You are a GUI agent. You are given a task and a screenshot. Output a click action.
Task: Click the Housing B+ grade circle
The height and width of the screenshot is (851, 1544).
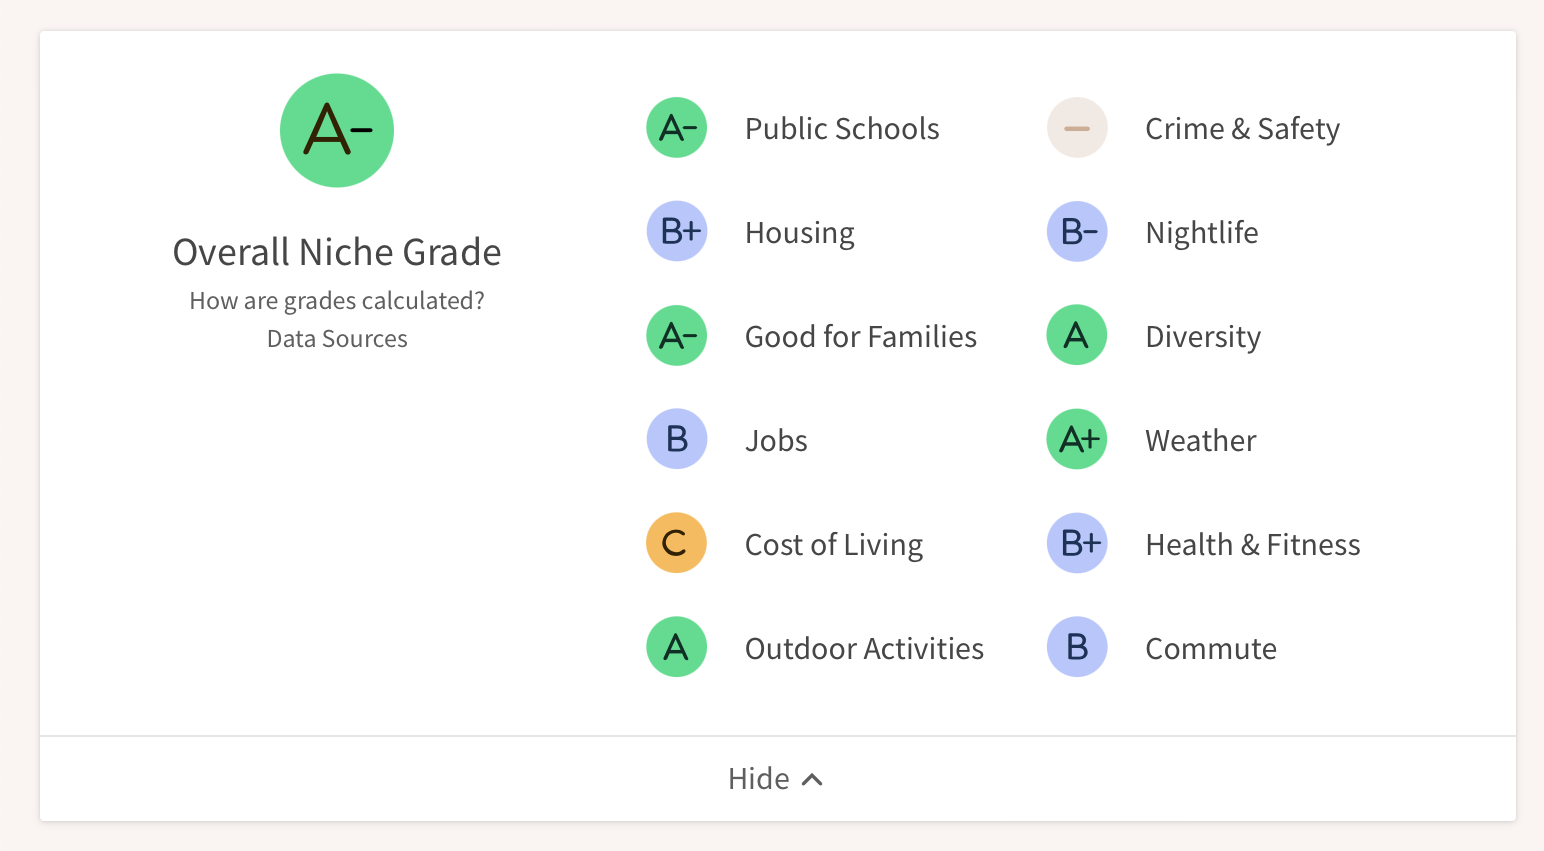677,232
